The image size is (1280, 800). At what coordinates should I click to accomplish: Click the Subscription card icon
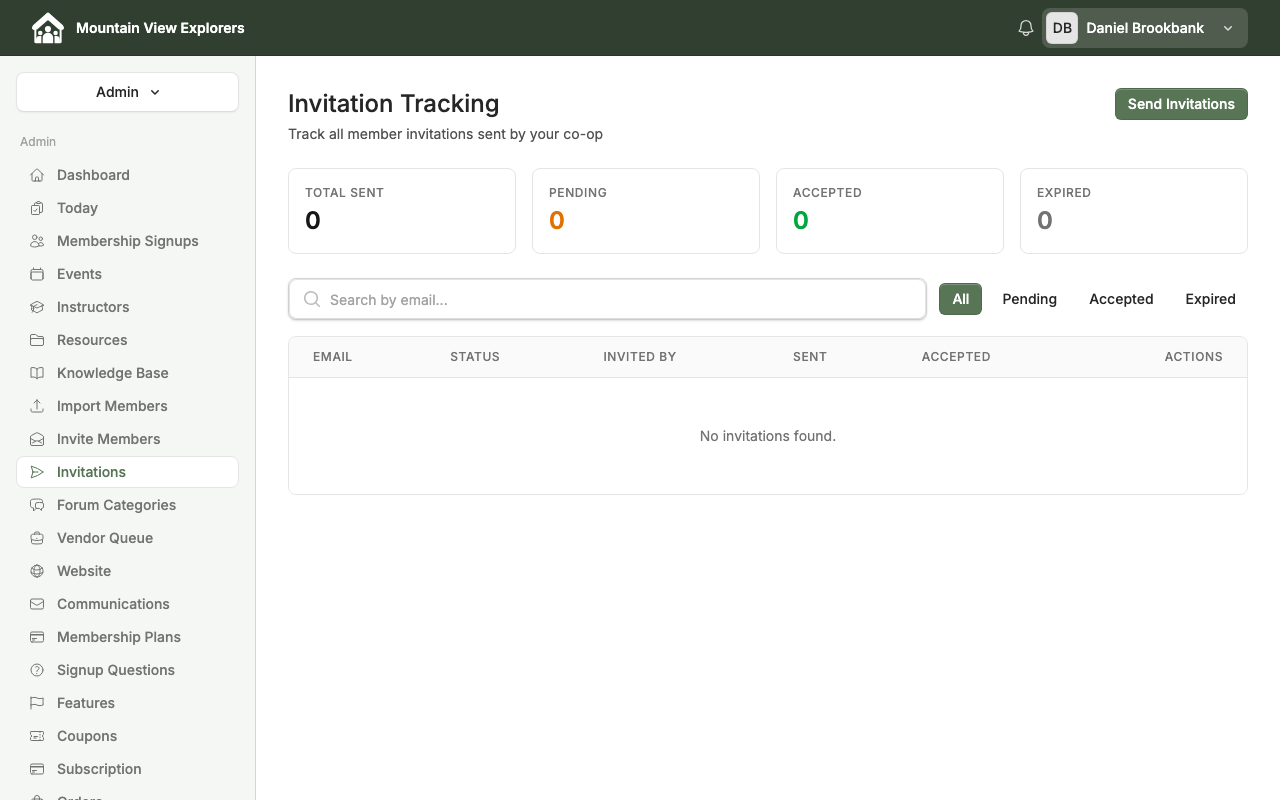pos(37,769)
